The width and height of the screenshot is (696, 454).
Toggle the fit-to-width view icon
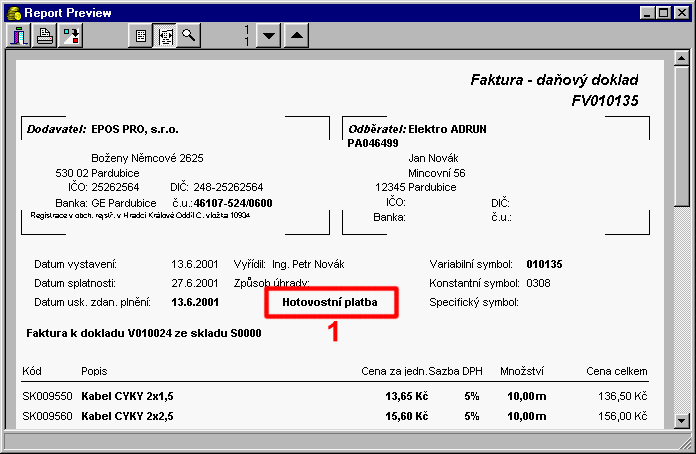pos(164,36)
